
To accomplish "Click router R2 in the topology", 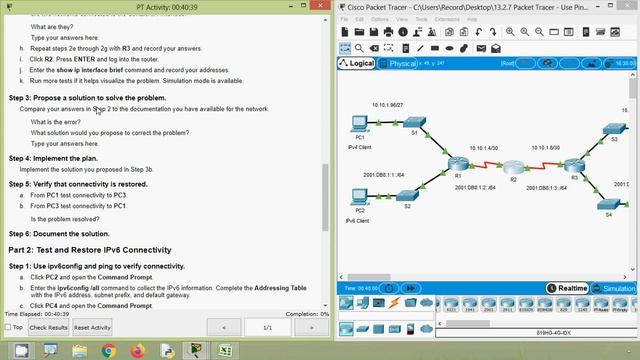I will point(513,167).
